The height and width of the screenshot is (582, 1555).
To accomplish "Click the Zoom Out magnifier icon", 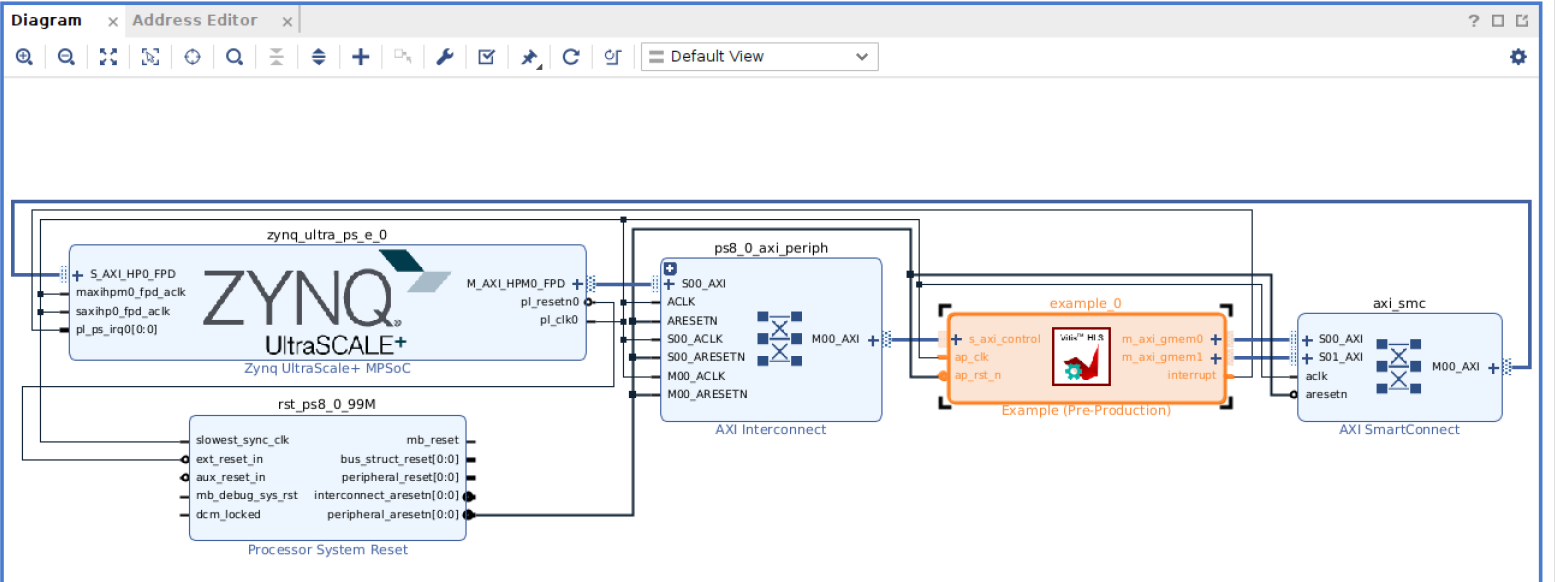I will pos(66,57).
